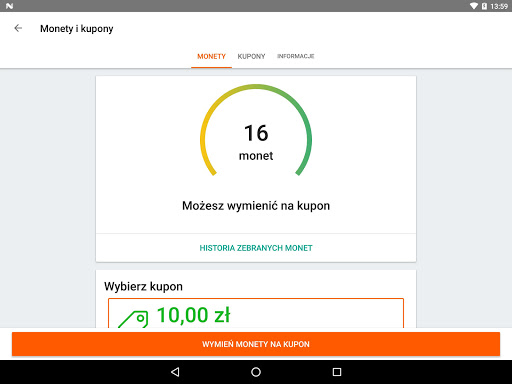This screenshot has height=384, width=512.
Task: Open the Informacje tab
Action: tap(296, 56)
